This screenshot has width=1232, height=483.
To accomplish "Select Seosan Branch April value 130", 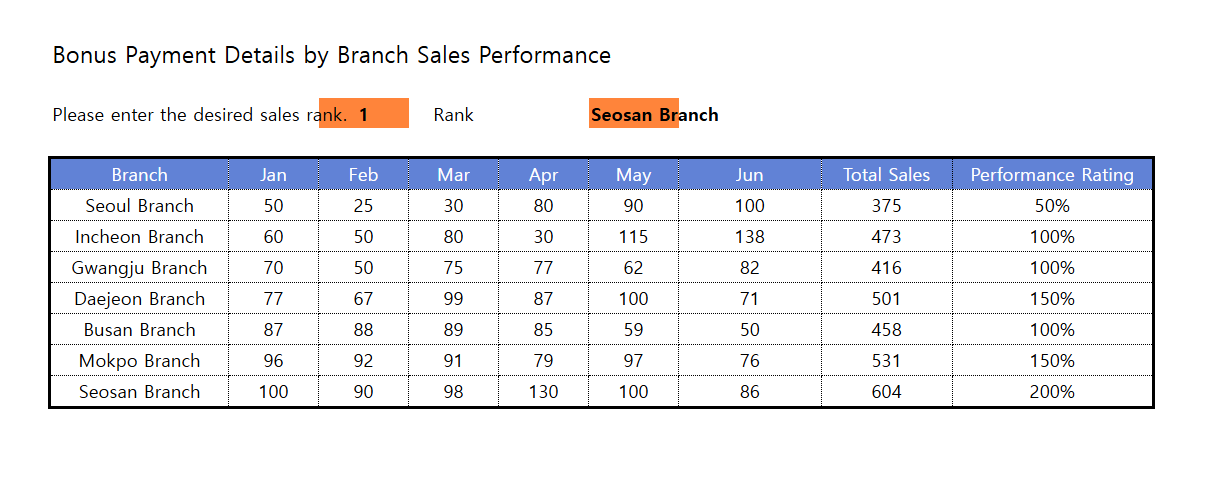I will pyautogui.click(x=544, y=392).
